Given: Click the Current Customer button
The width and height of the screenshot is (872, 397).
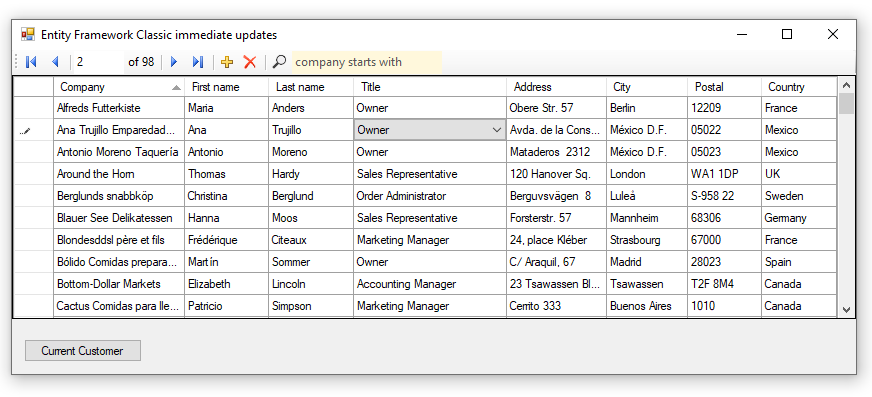Looking at the screenshot, I should pos(83,351).
